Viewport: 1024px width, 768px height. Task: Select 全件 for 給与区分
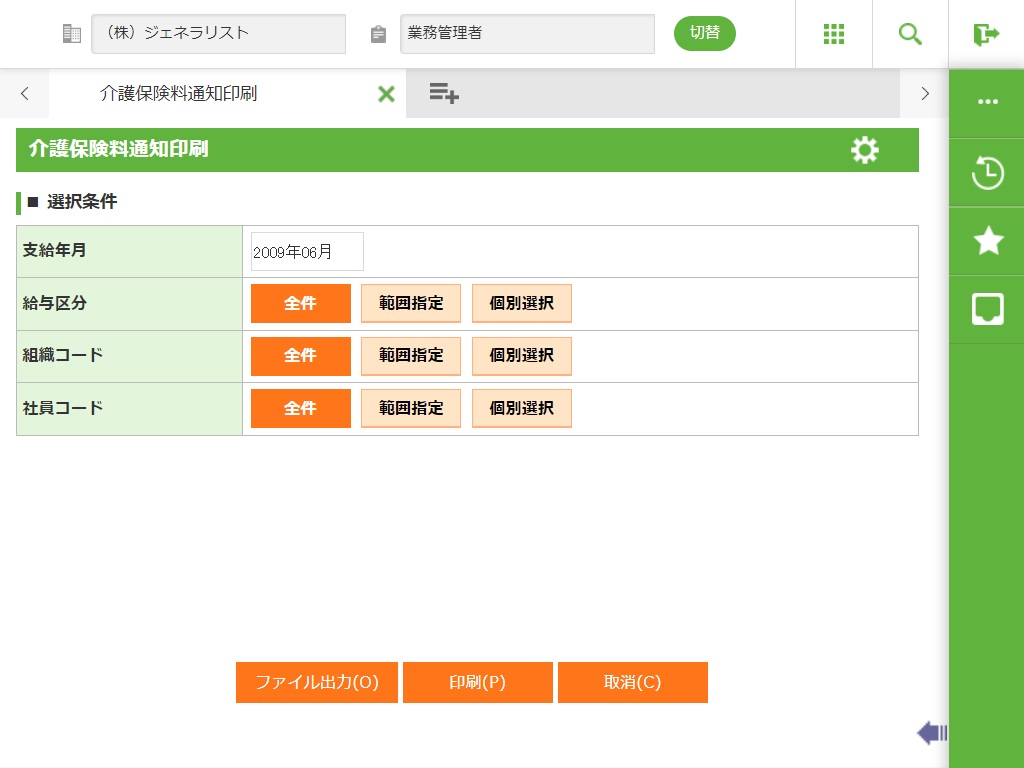pos(301,303)
